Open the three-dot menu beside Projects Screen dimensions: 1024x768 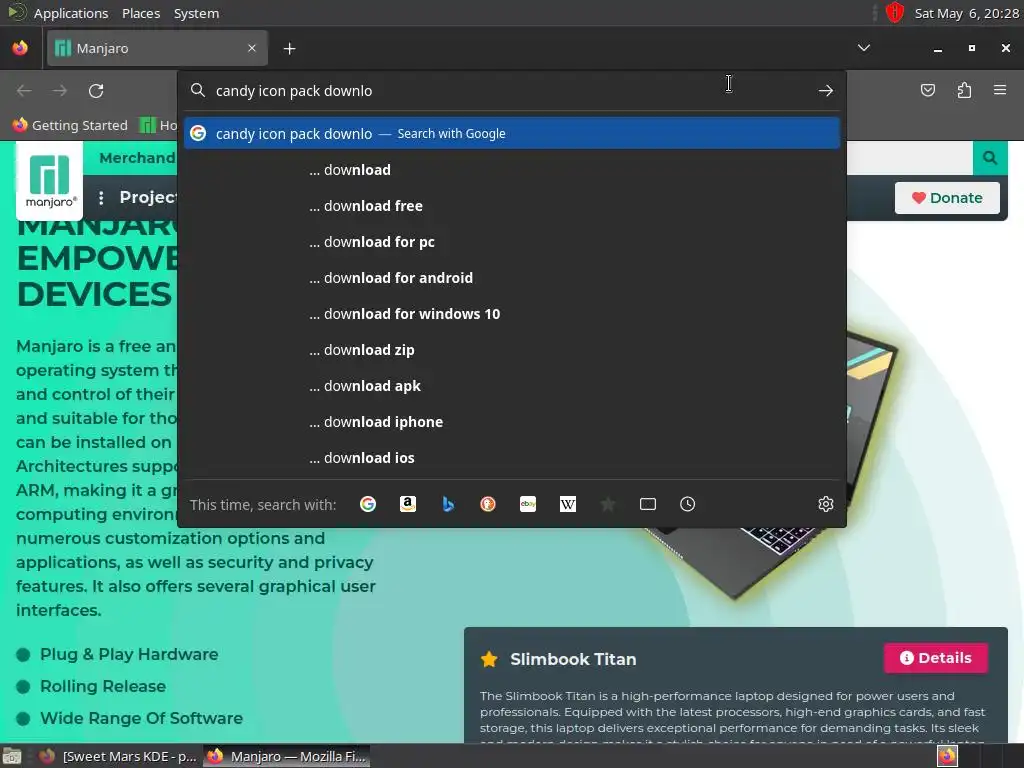101,197
